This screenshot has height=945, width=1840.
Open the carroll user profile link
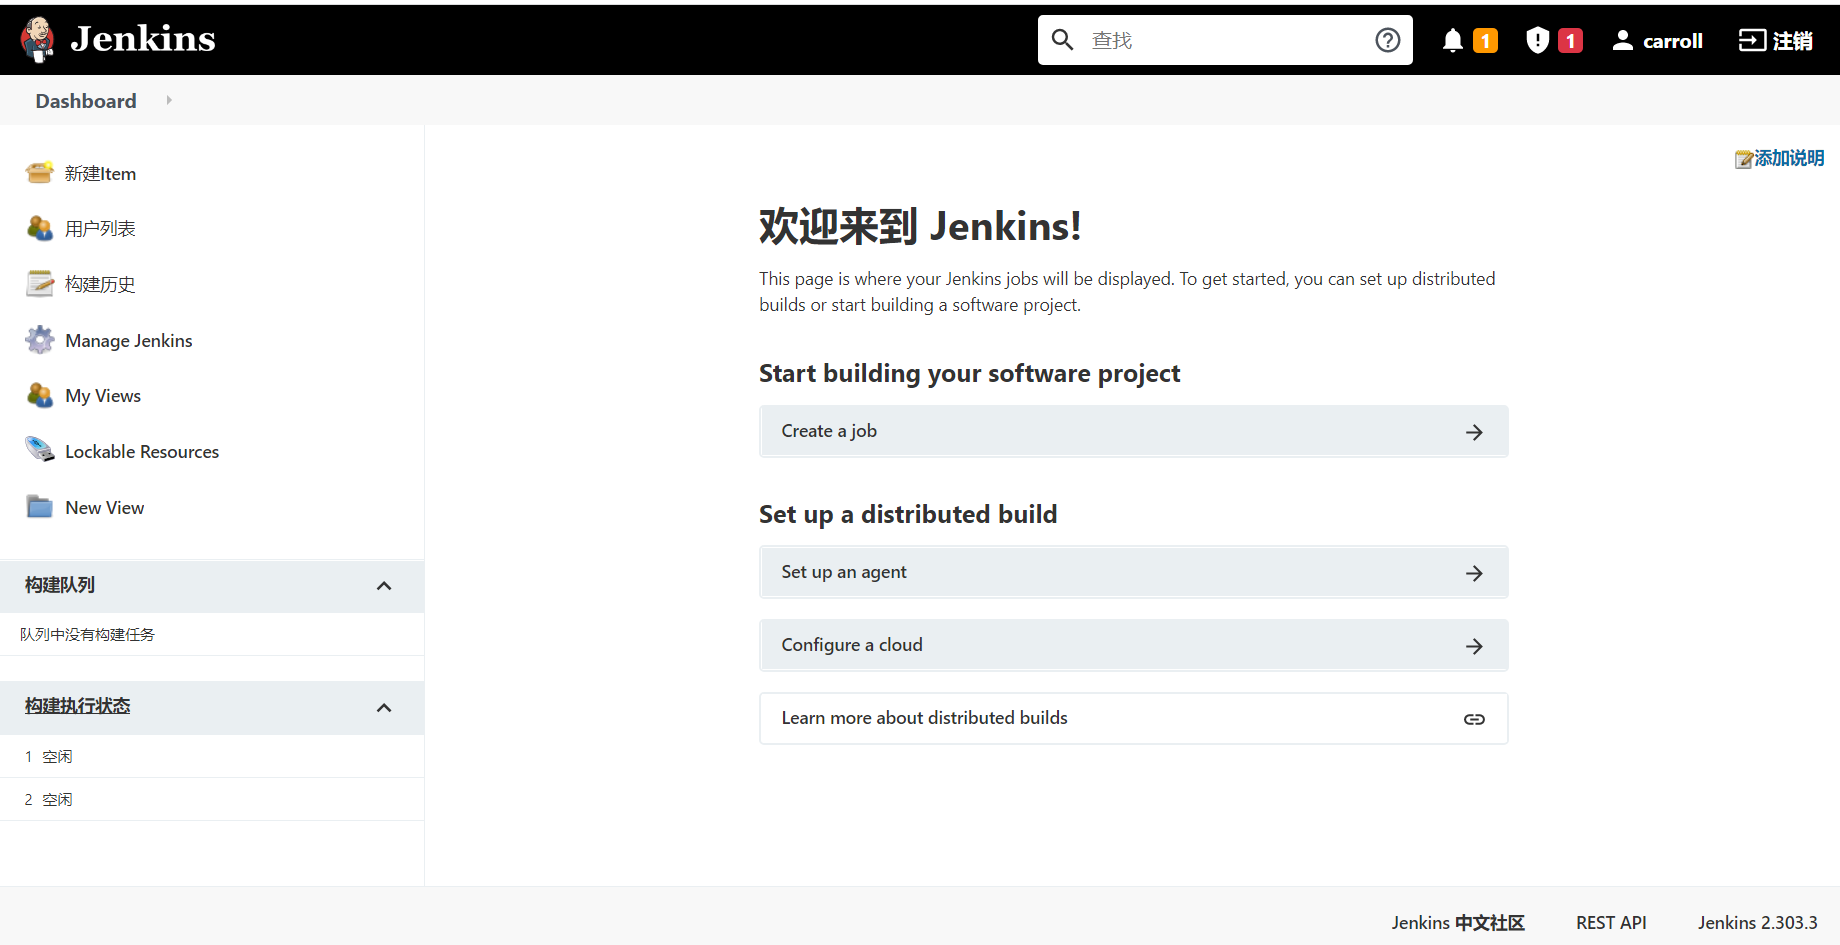click(1673, 41)
